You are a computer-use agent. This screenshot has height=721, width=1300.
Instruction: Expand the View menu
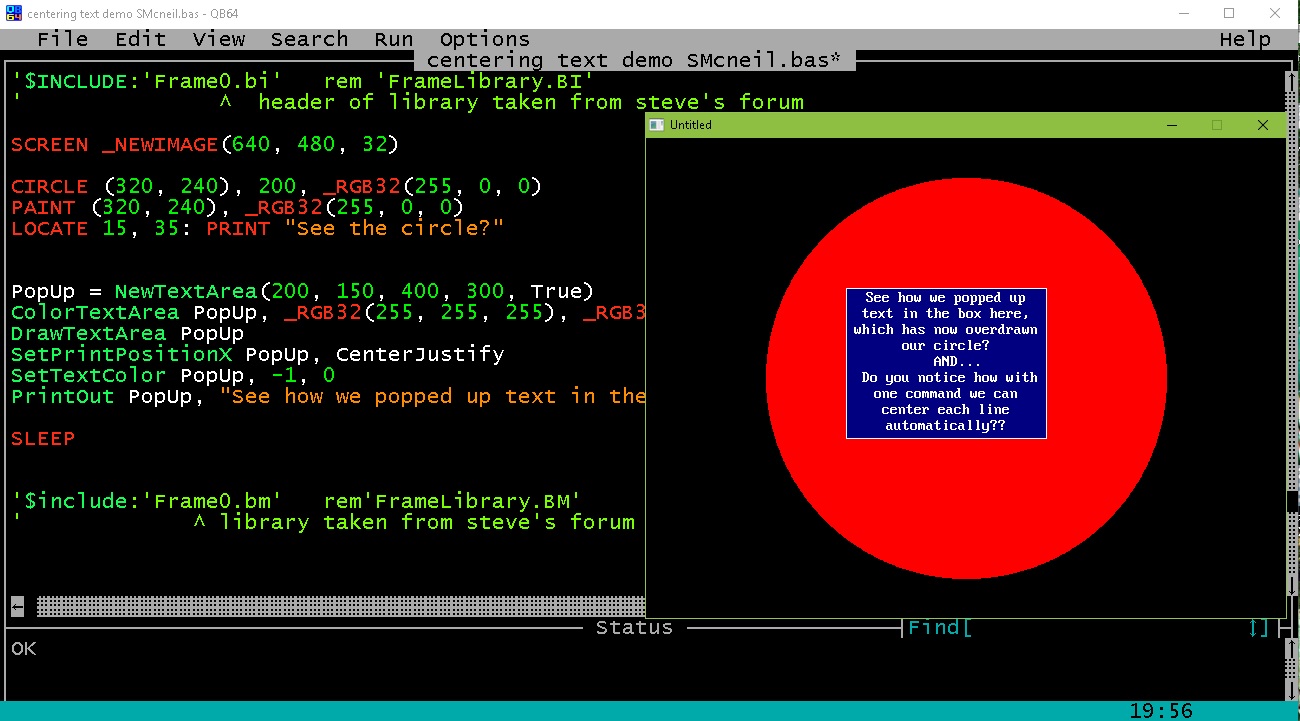click(218, 40)
